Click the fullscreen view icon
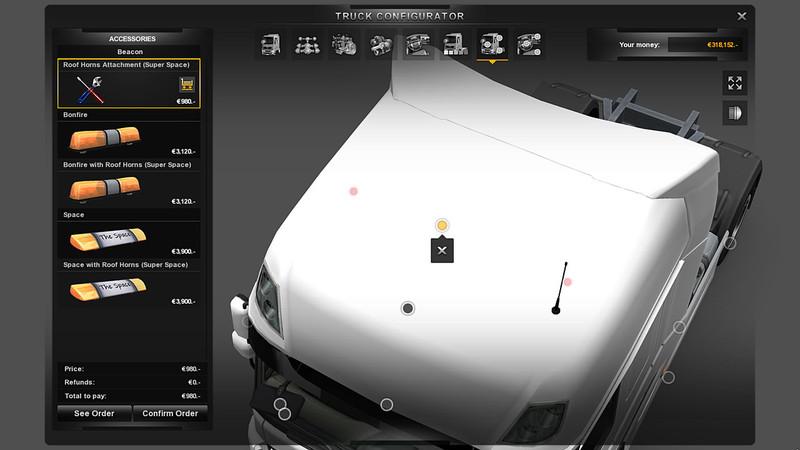 click(x=735, y=83)
